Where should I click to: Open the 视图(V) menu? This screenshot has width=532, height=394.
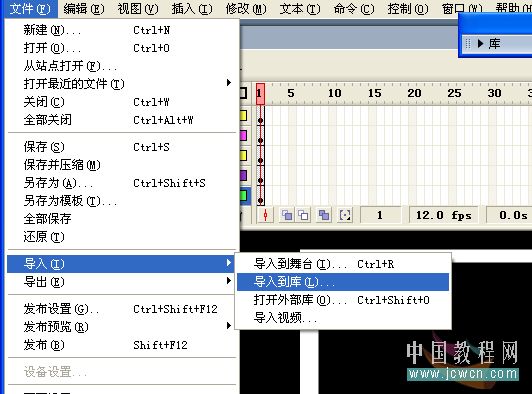click(x=138, y=9)
